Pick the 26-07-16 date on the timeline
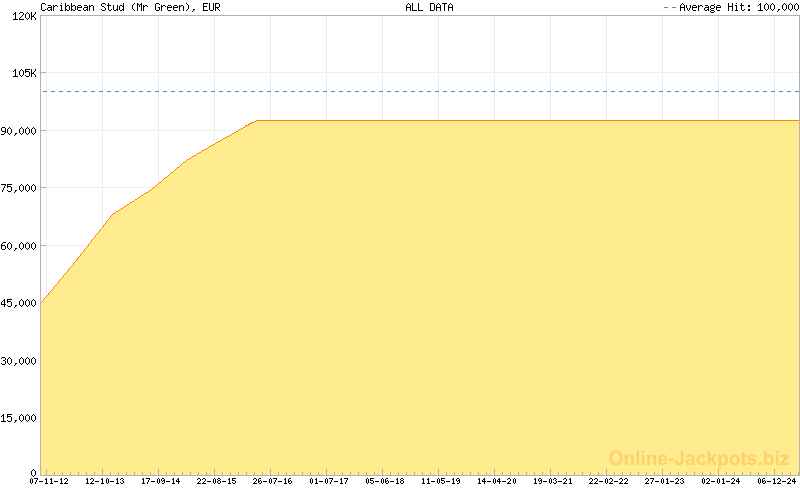This screenshot has width=800, height=490. [x=273, y=481]
